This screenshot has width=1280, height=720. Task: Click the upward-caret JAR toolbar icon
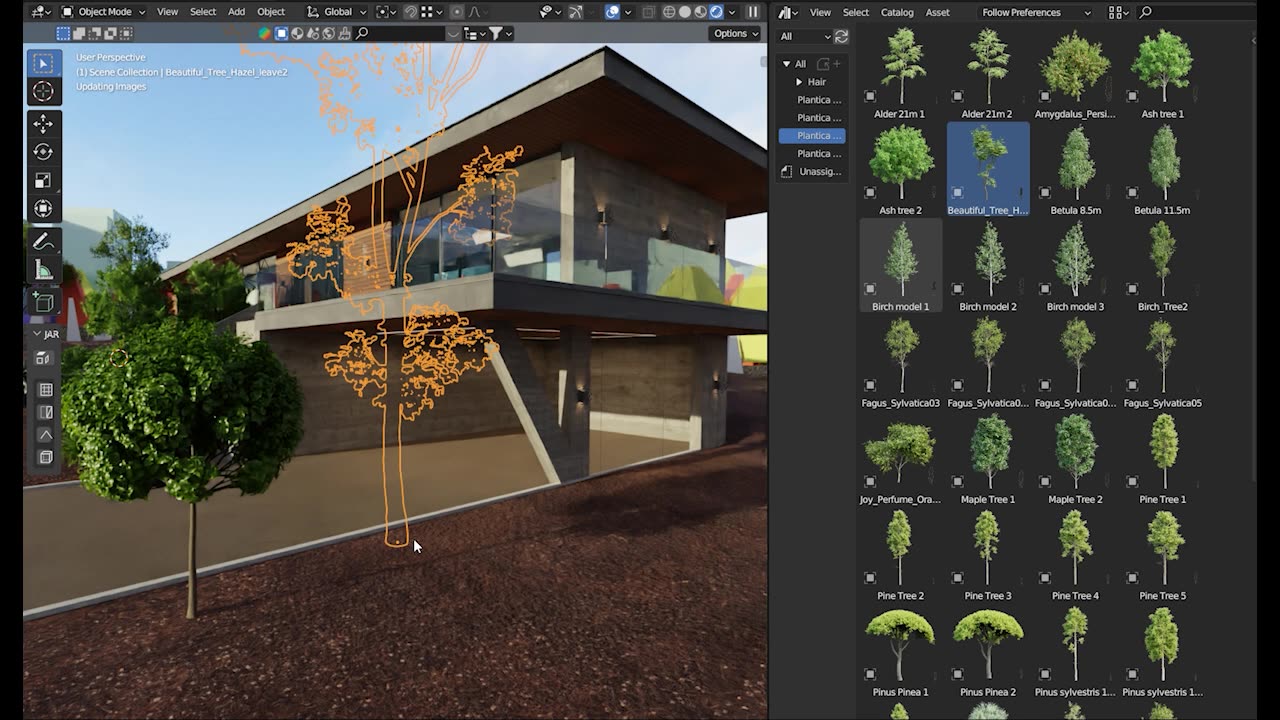[x=45, y=435]
